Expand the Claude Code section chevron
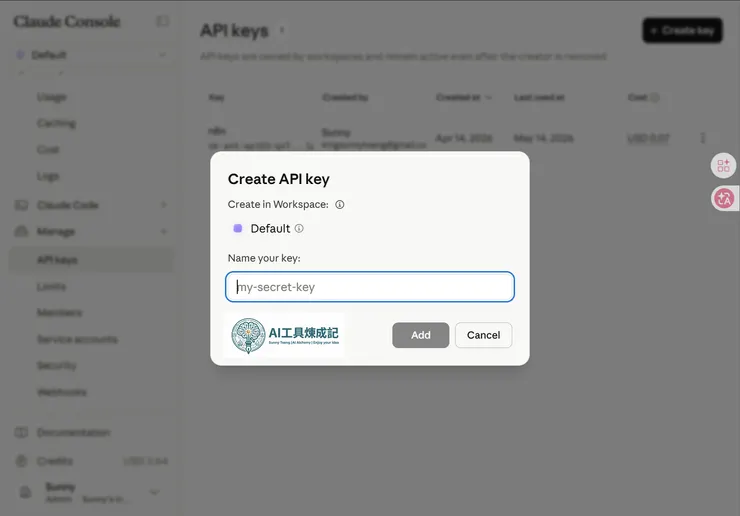Screen dimensions: 740x516 point(164,205)
